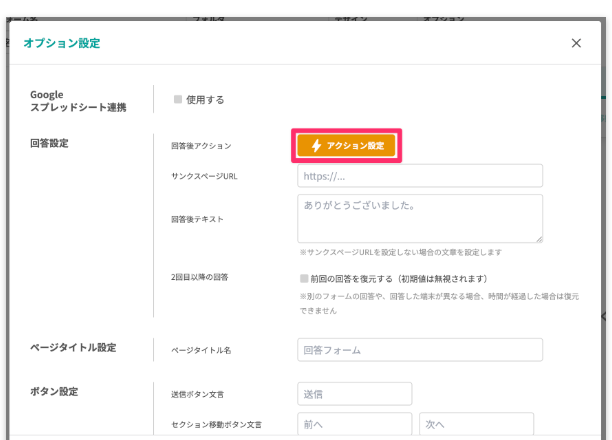This screenshot has height=440, width=612.
Task: Close the オプション設定 dialog
Action: tap(576, 43)
